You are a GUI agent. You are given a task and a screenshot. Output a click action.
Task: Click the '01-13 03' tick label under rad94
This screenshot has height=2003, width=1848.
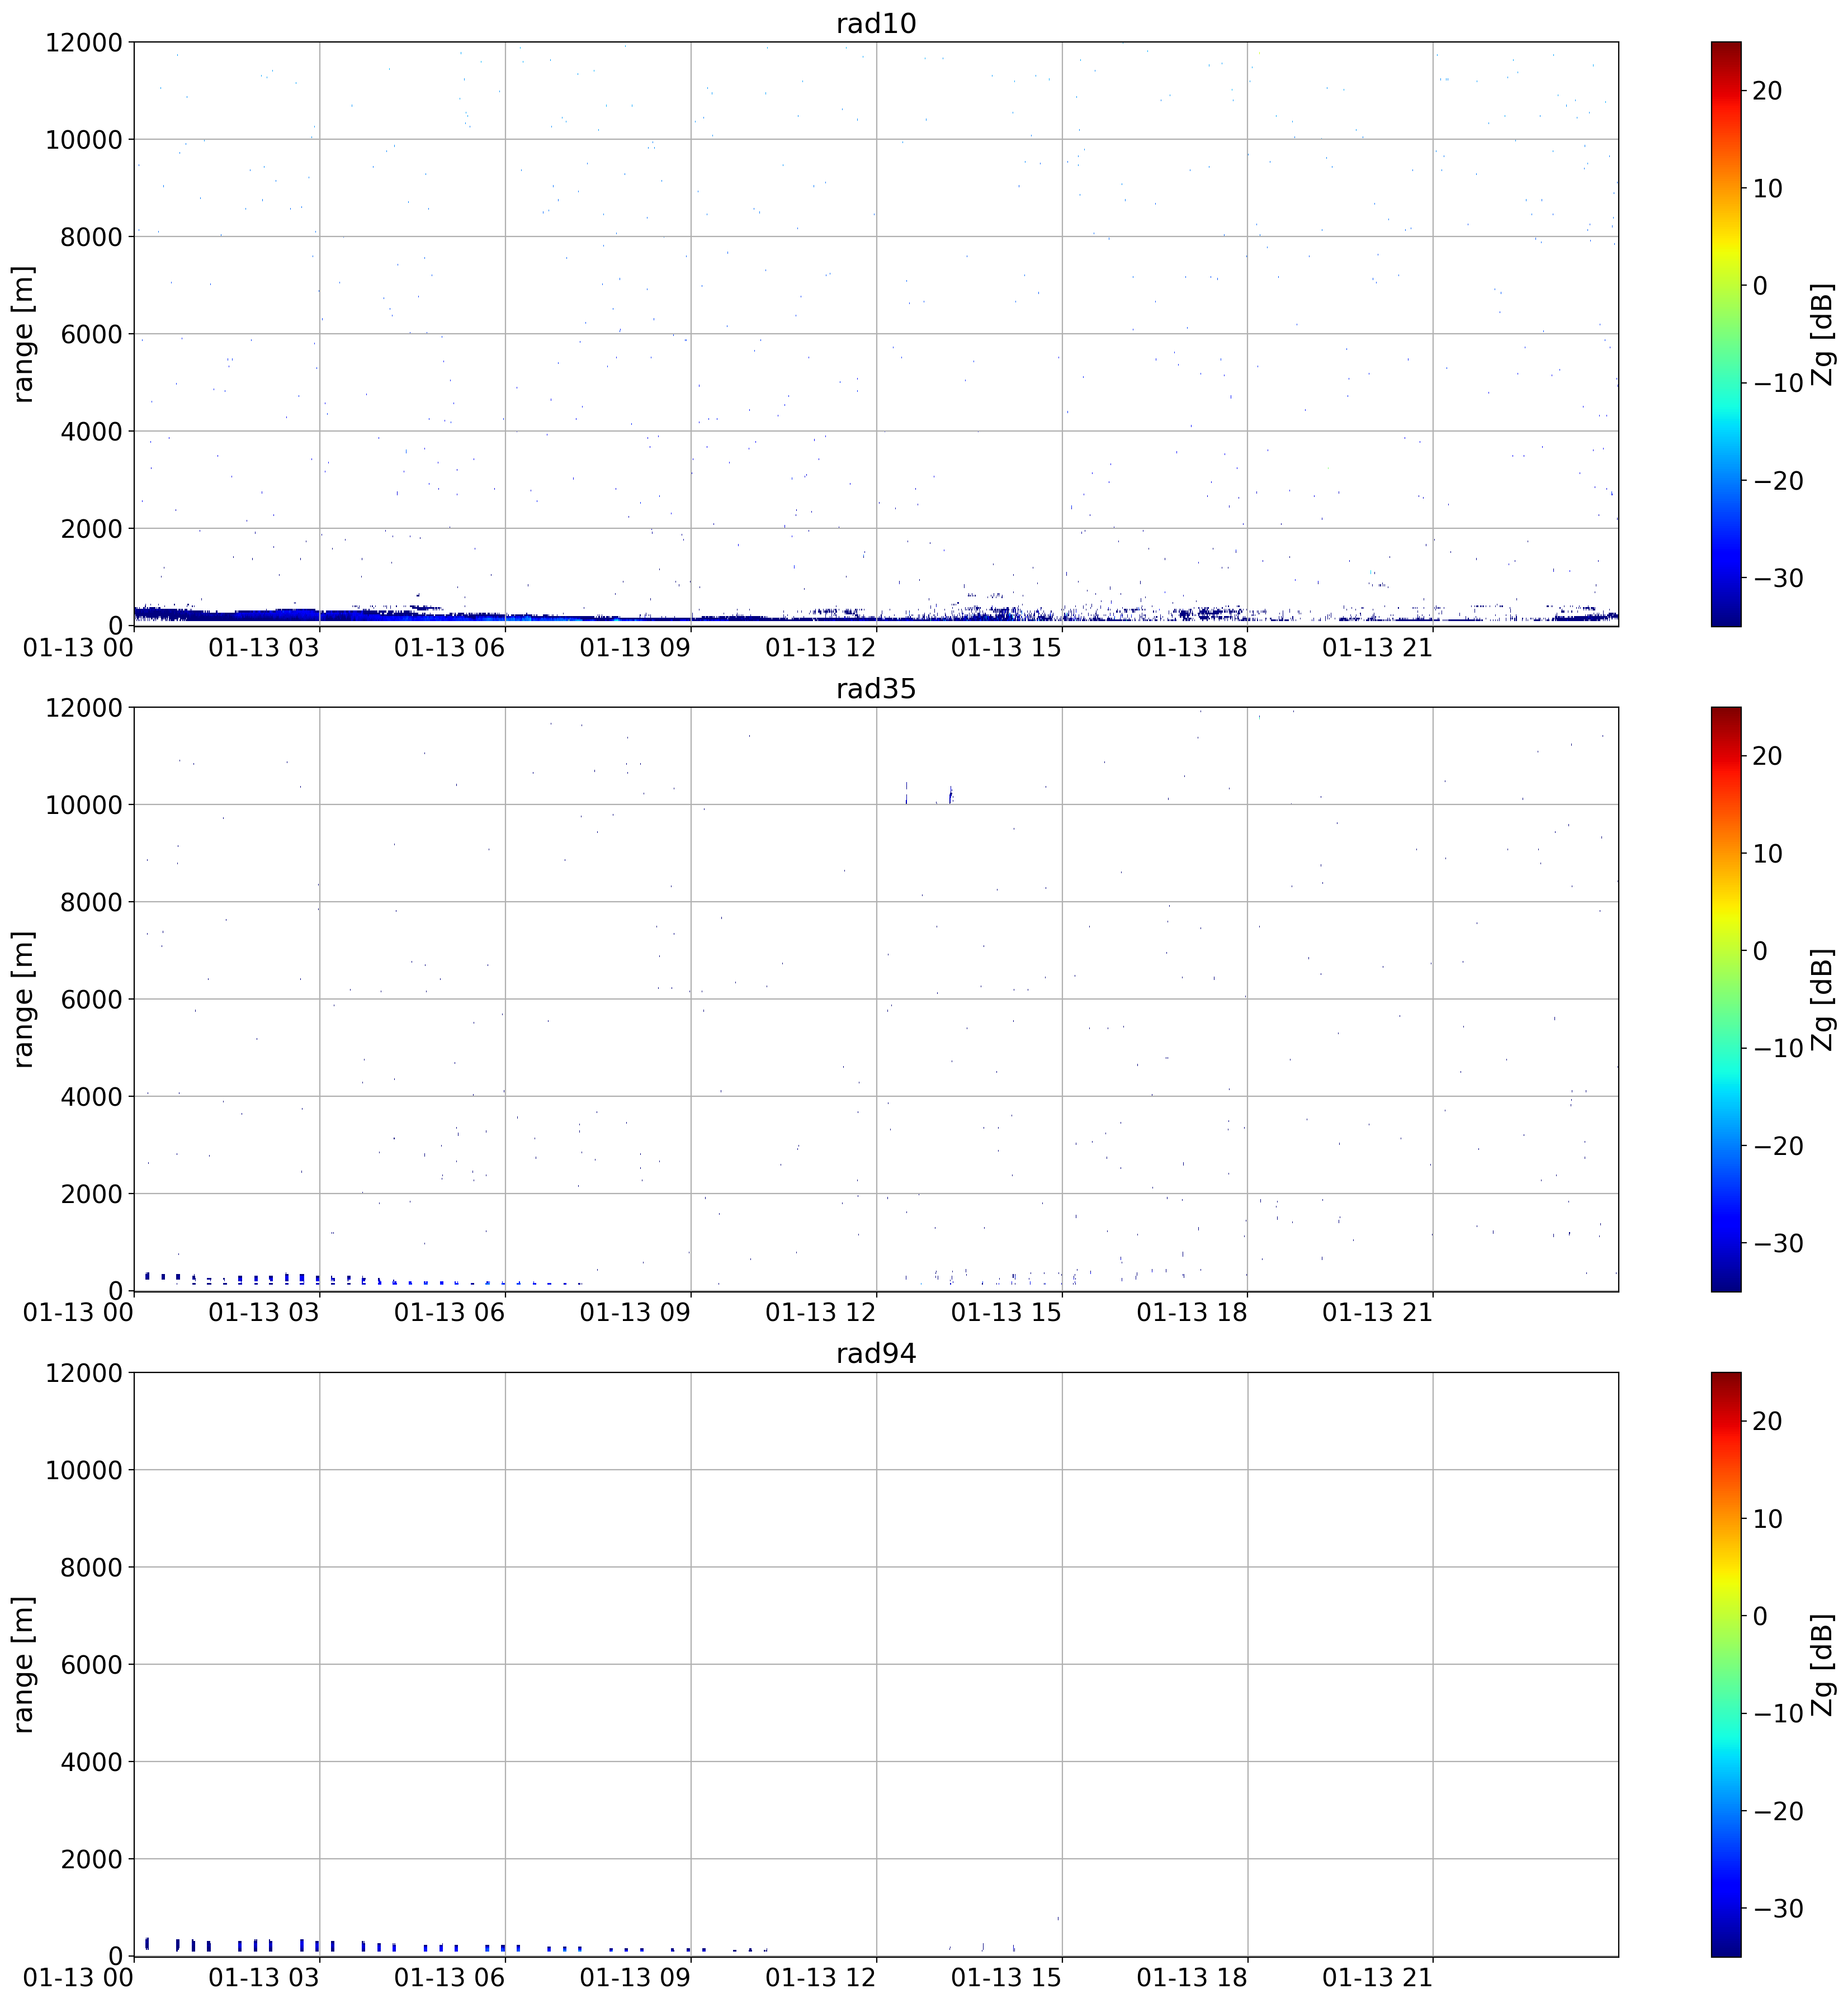coord(264,1978)
